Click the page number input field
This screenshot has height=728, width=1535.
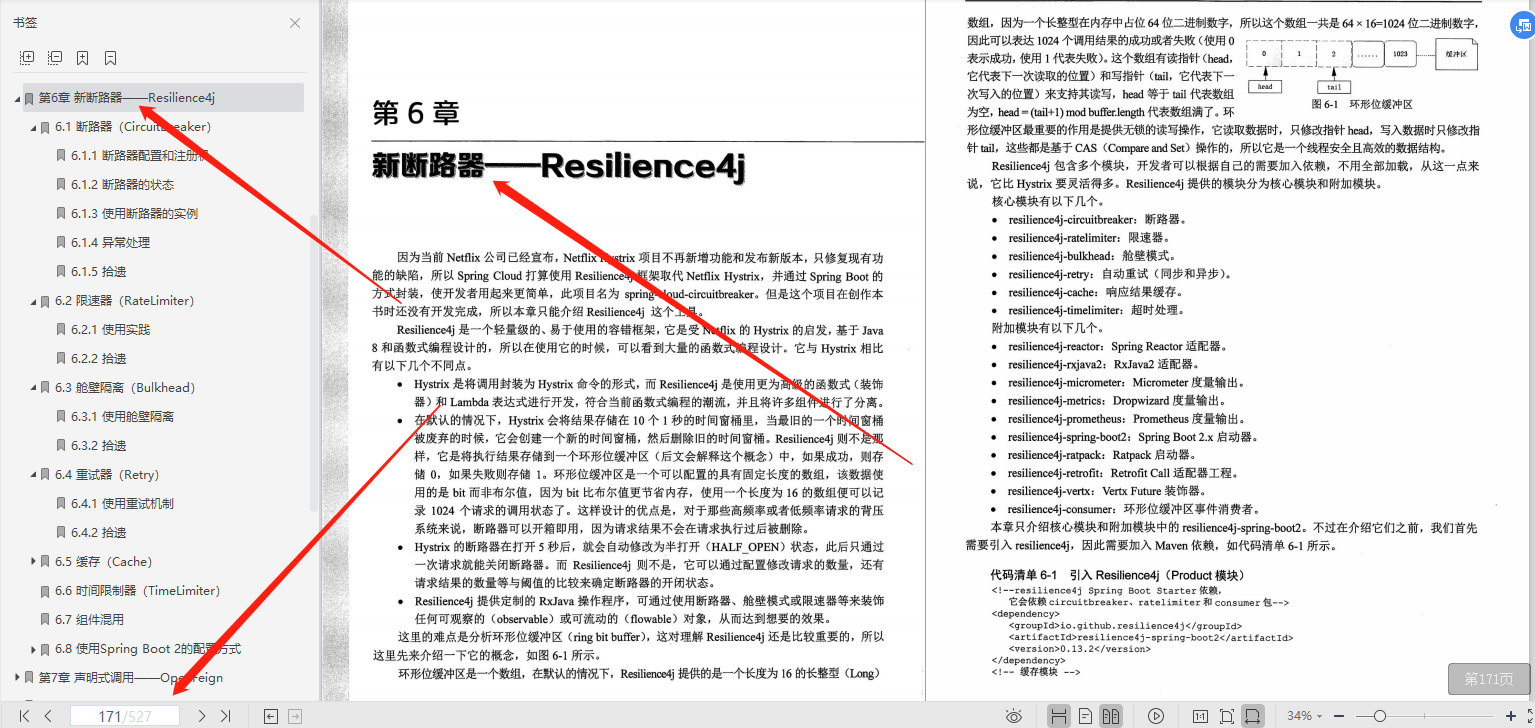click(x=124, y=716)
